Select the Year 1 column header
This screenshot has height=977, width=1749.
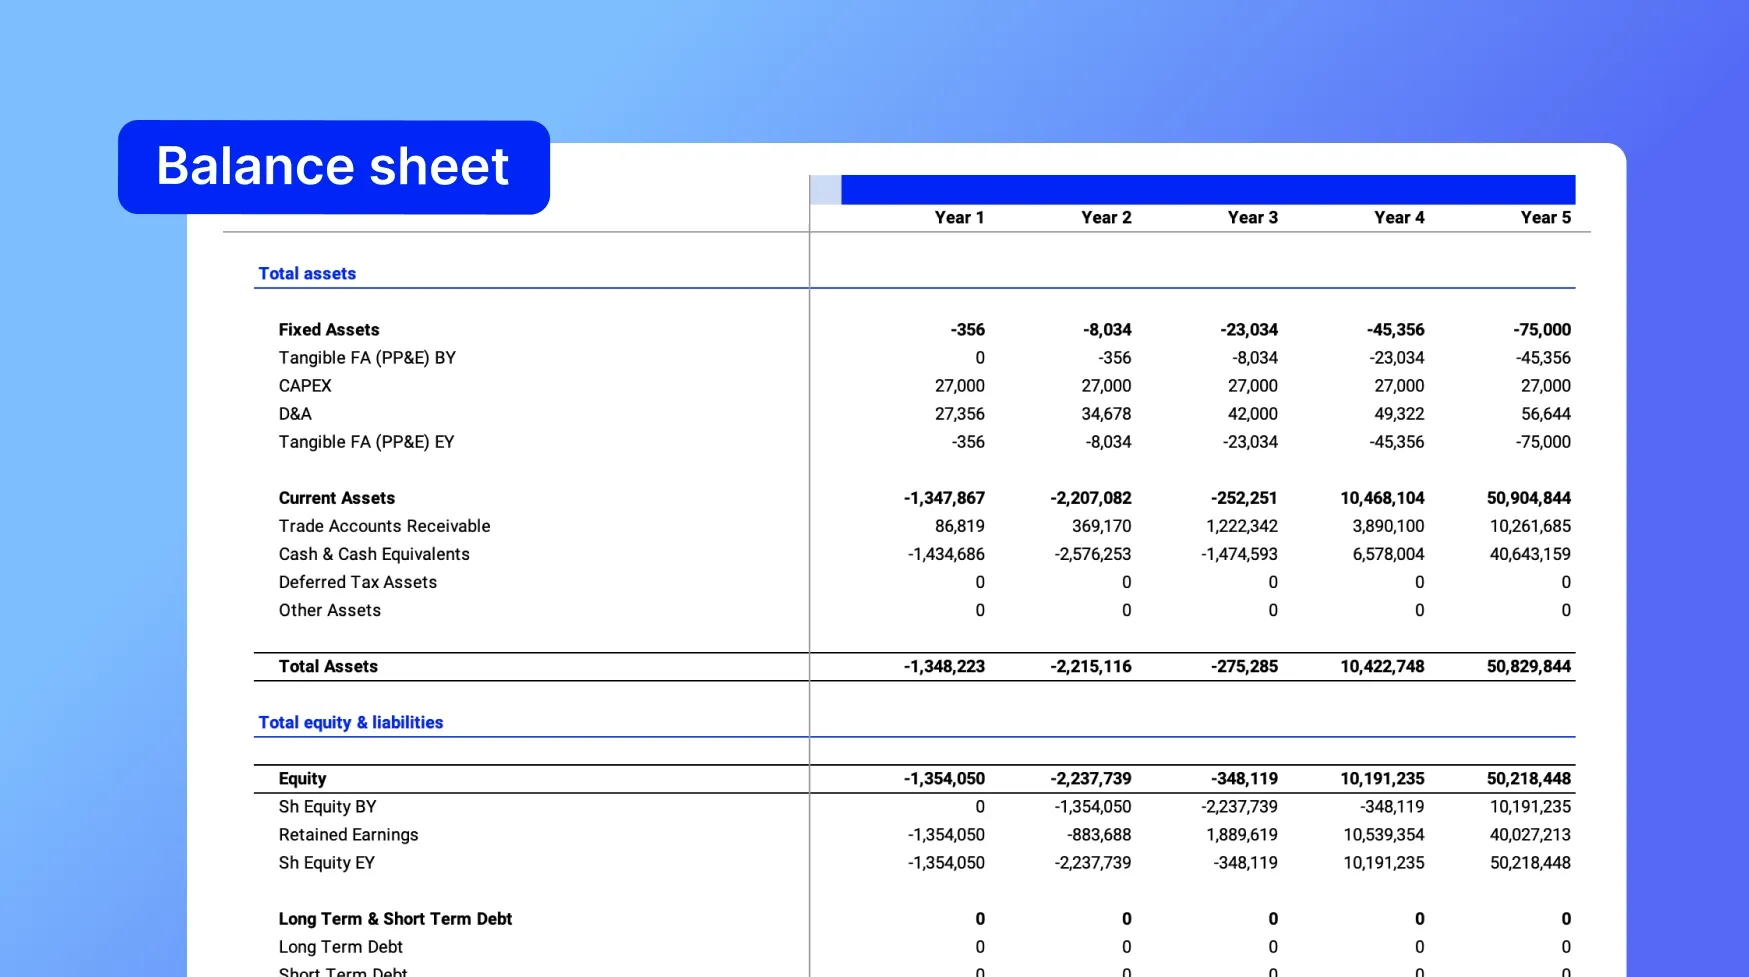click(x=958, y=218)
